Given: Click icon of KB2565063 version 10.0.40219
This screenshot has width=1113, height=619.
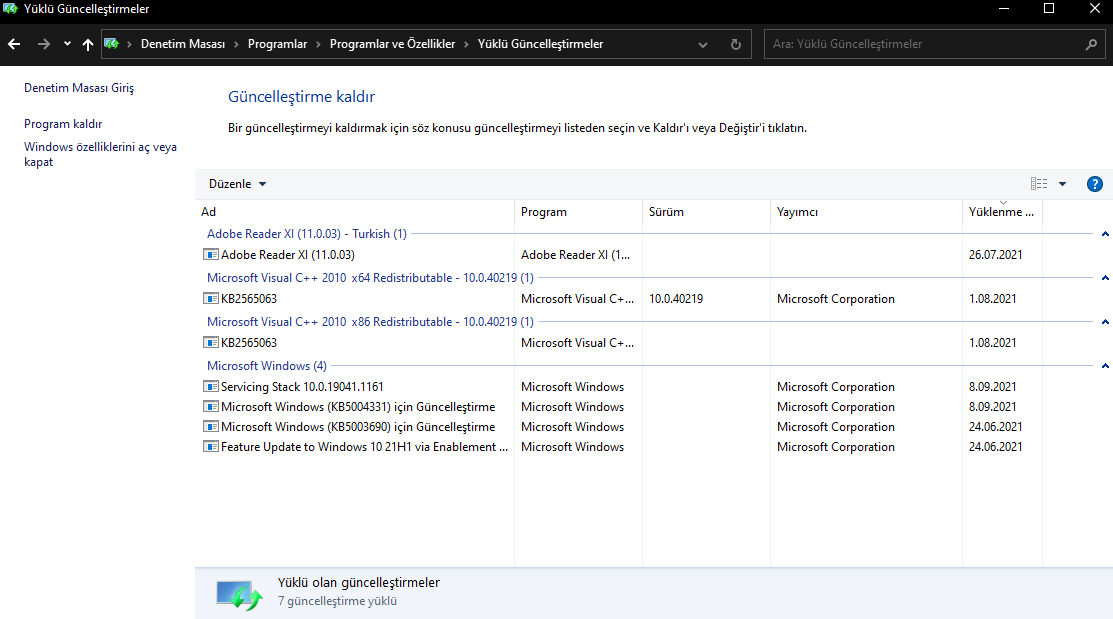Looking at the screenshot, I should coord(211,299).
